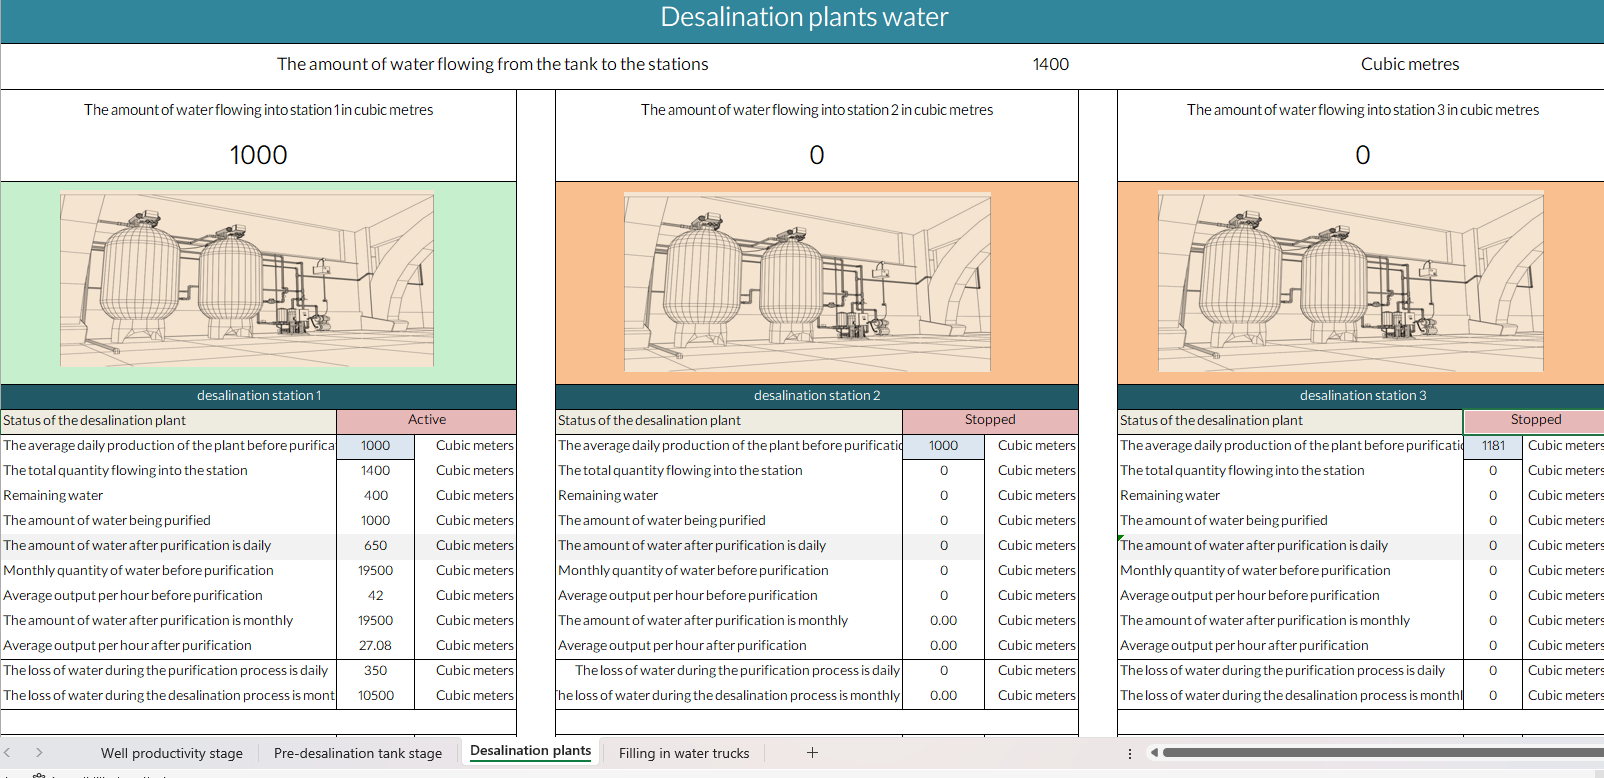Click the desalination station 1 header
This screenshot has width=1604, height=778.
(x=259, y=396)
